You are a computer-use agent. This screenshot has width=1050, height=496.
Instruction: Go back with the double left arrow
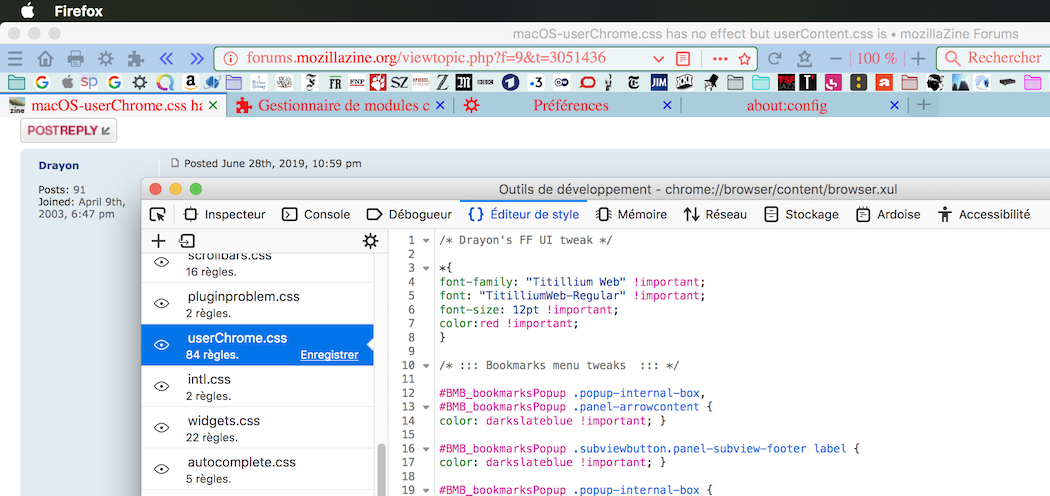[x=166, y=58]
